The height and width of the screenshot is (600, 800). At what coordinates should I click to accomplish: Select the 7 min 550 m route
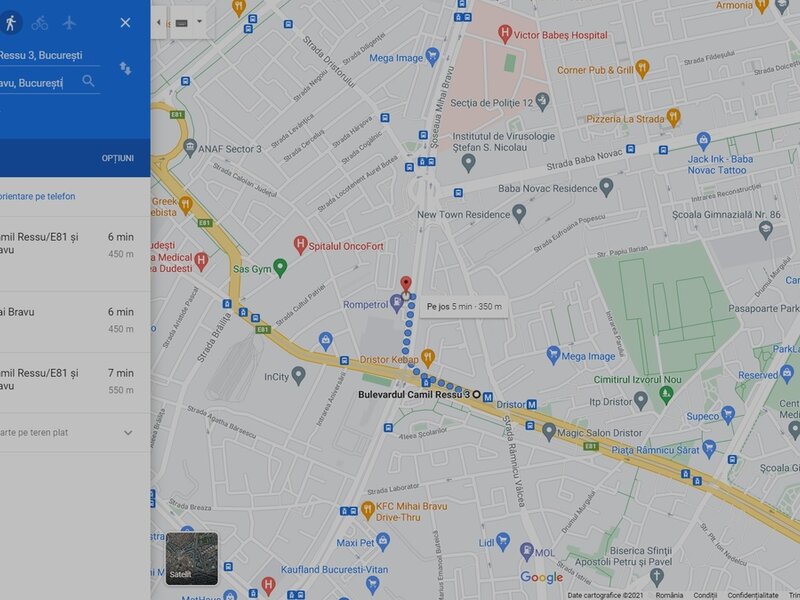pos(75,382)
